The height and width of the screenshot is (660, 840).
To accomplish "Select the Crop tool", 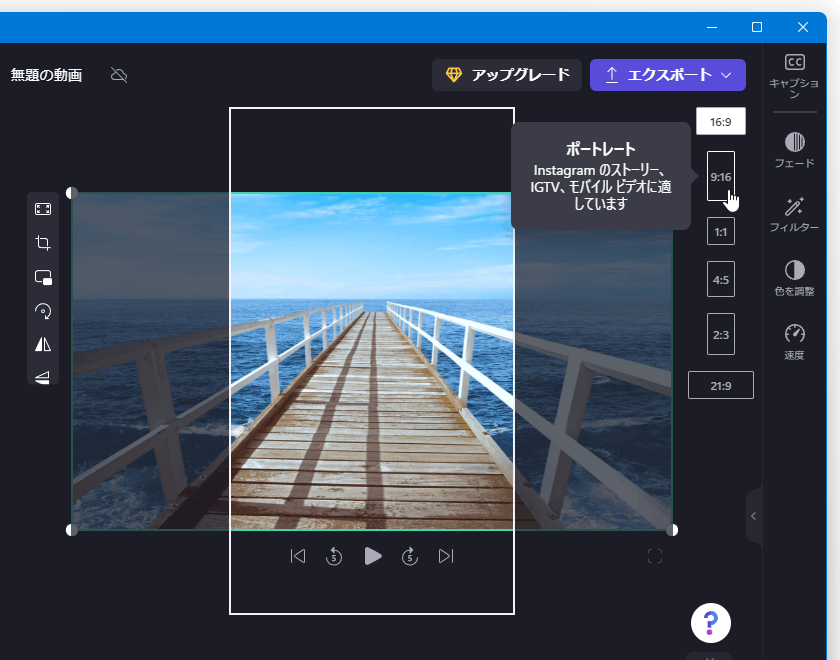I will [43, 243].
